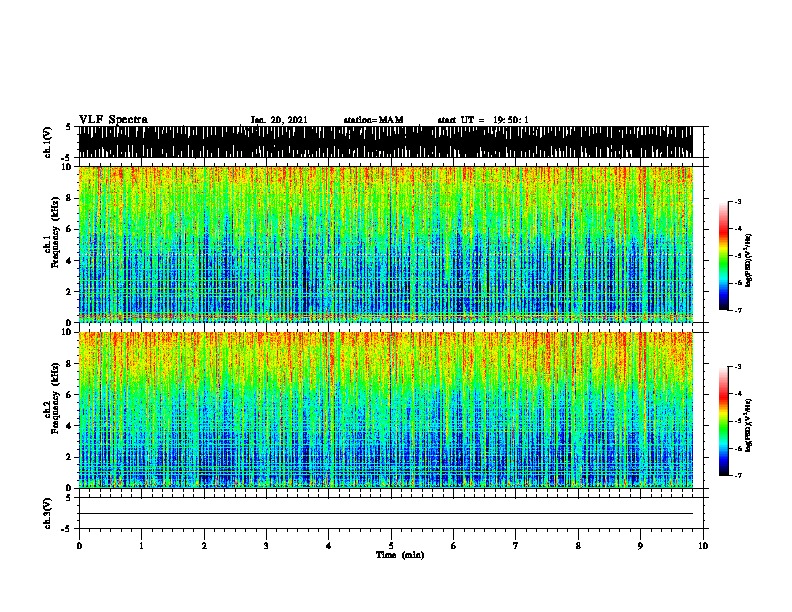Viewport: 792px width, 612px height.
Task: Click time axis tick label "7"
Action: pos(516,545)
